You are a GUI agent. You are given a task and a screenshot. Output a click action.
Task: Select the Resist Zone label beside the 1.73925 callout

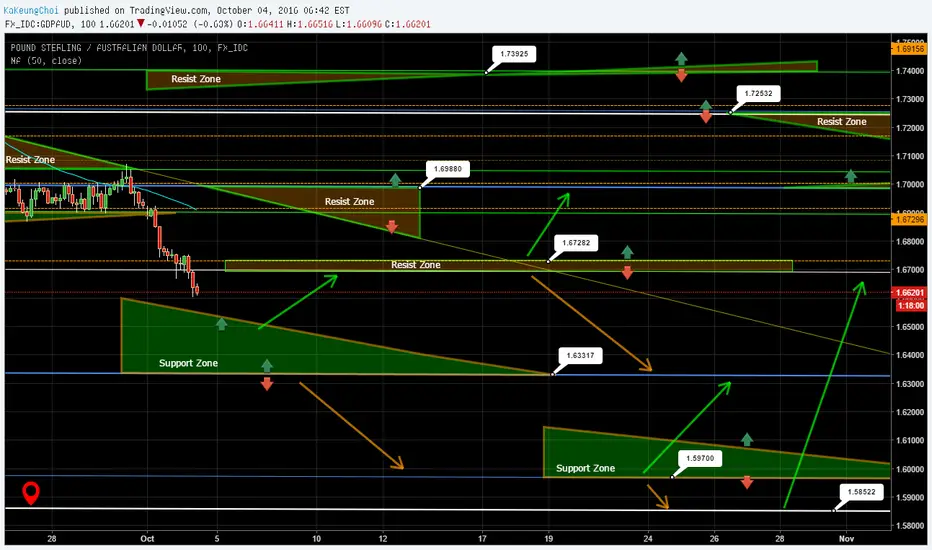(196, 78)
